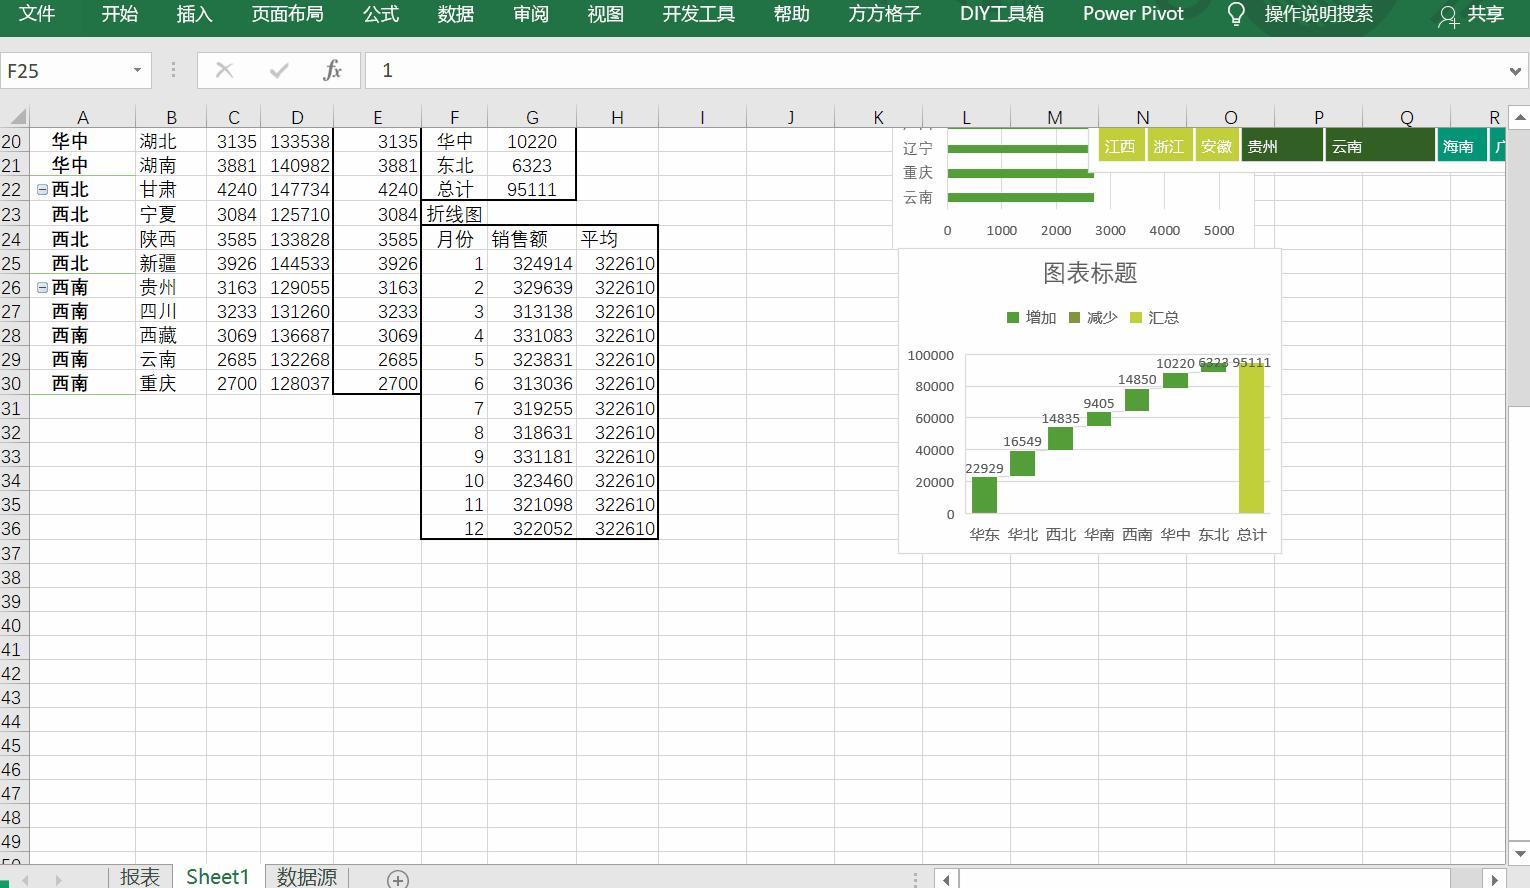Select the 月份 header cell
The width and height of the screenshot is (1530, 888).
(x=454, y=239)
